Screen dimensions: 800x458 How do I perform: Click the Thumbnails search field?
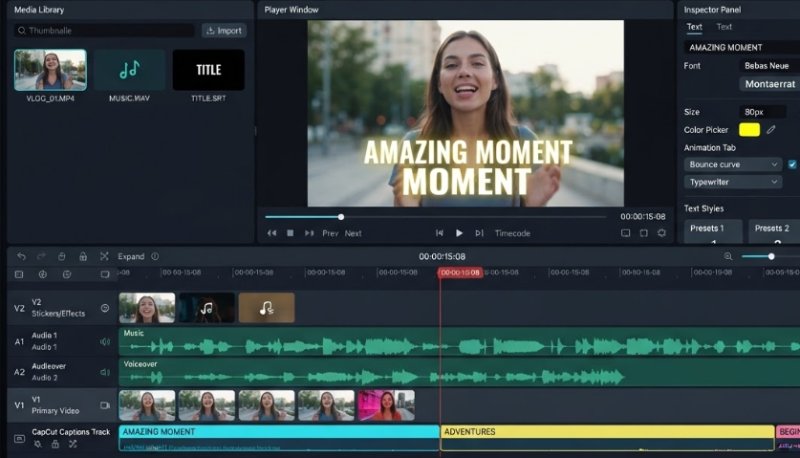pos(104,31)
